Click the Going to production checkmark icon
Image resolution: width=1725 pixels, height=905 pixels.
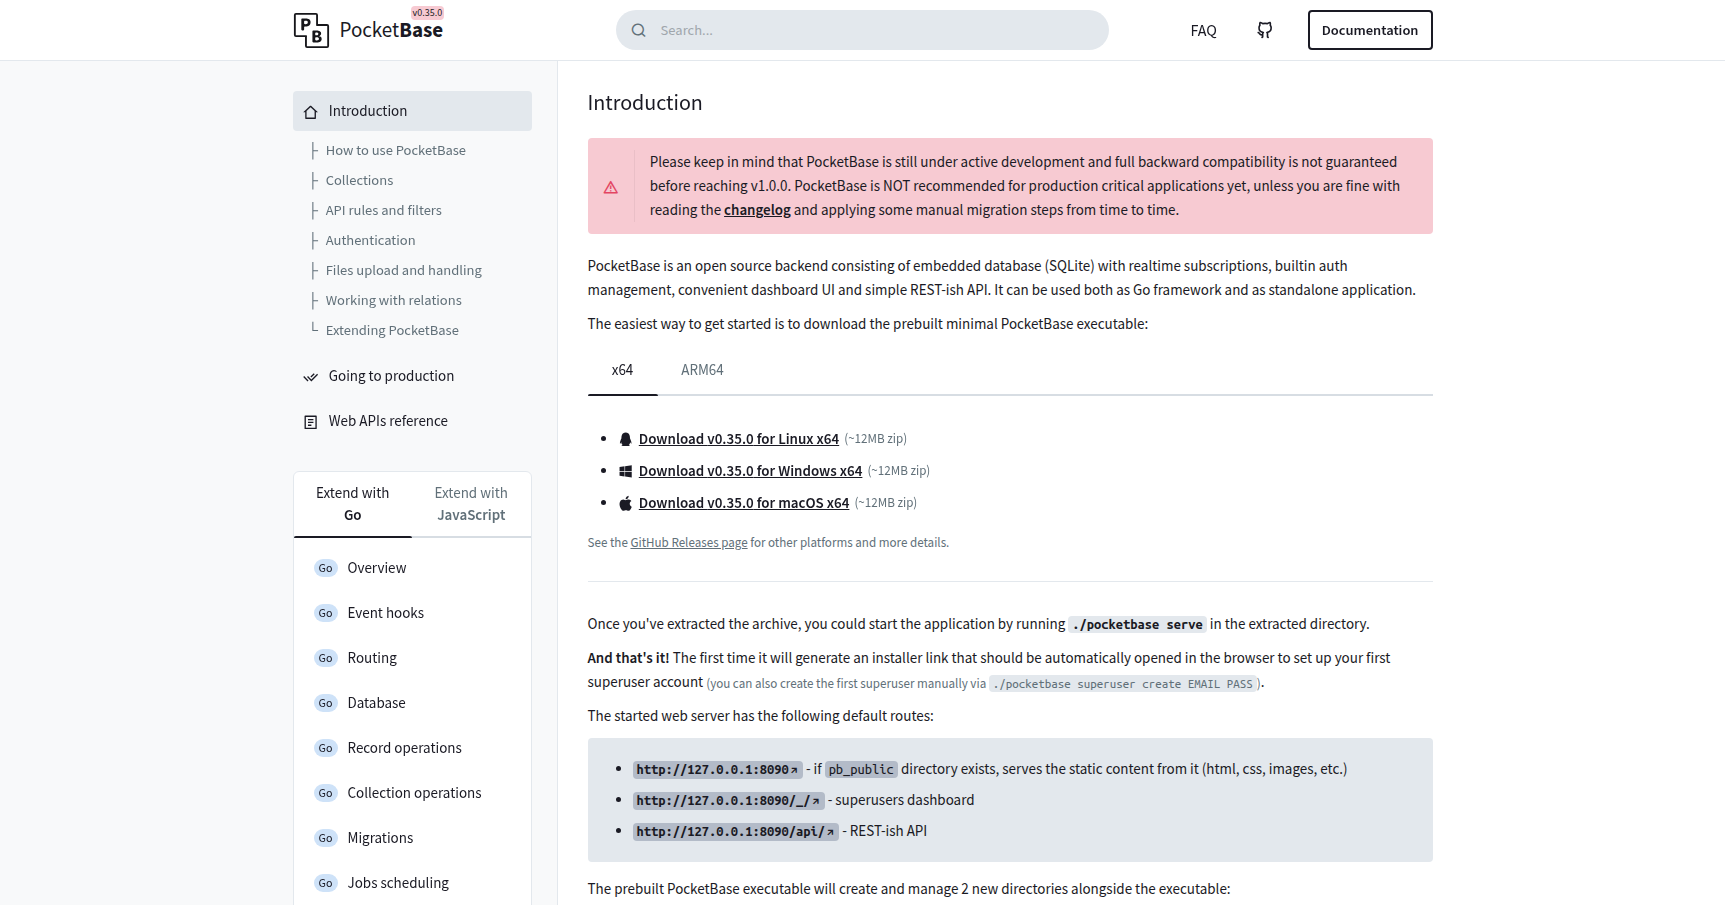point(311,377)
